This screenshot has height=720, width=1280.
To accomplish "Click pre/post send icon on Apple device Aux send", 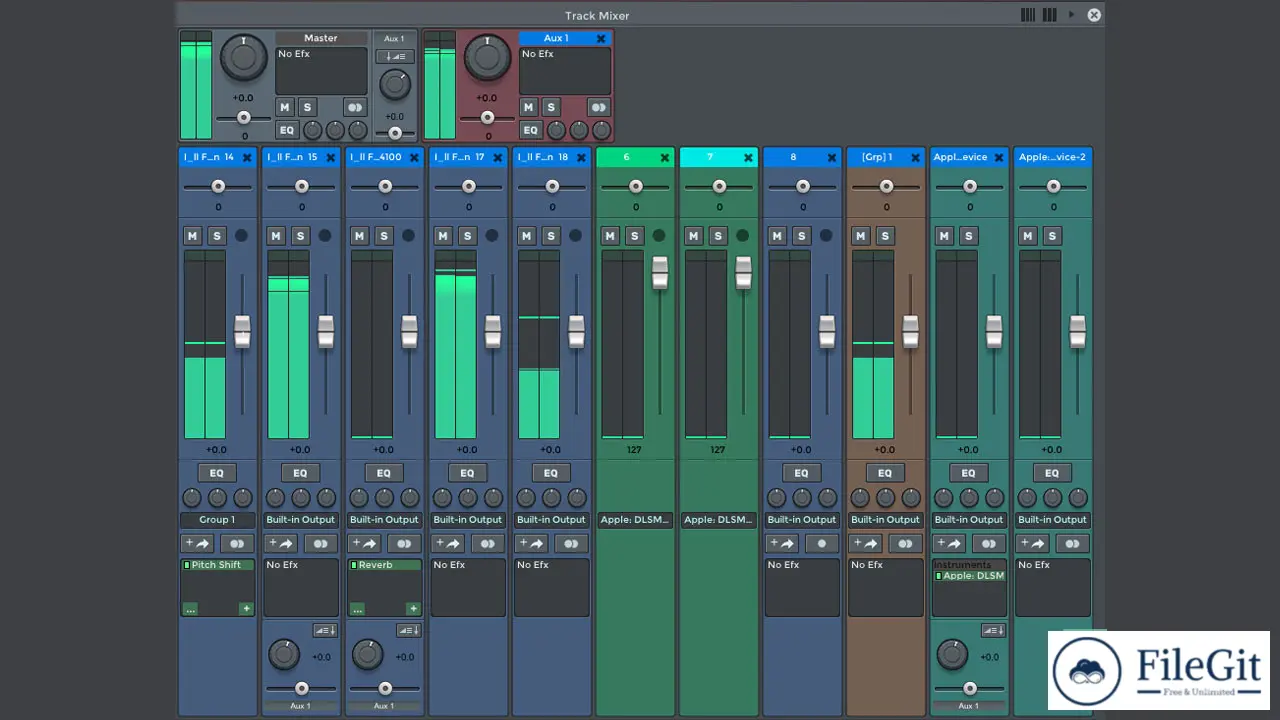I will point(993,630).
